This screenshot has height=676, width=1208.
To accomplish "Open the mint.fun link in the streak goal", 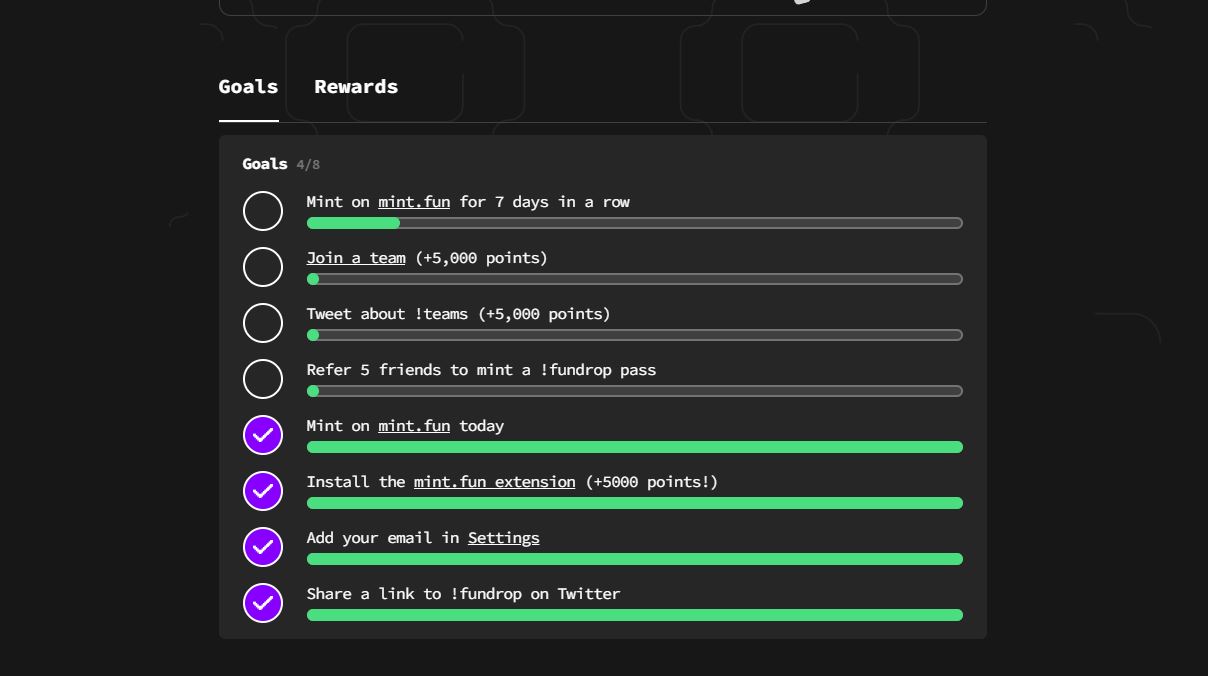I will (x=414, y=202).
